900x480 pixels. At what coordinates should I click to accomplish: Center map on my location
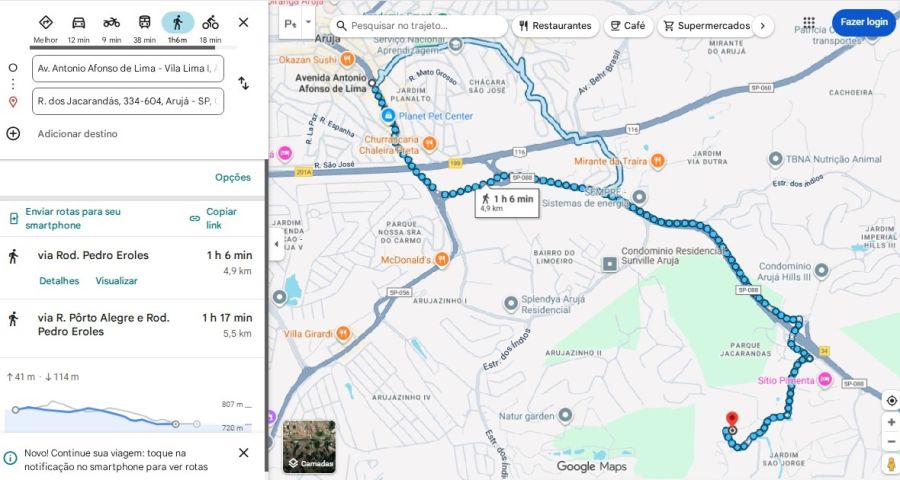[x=891, y=401]
